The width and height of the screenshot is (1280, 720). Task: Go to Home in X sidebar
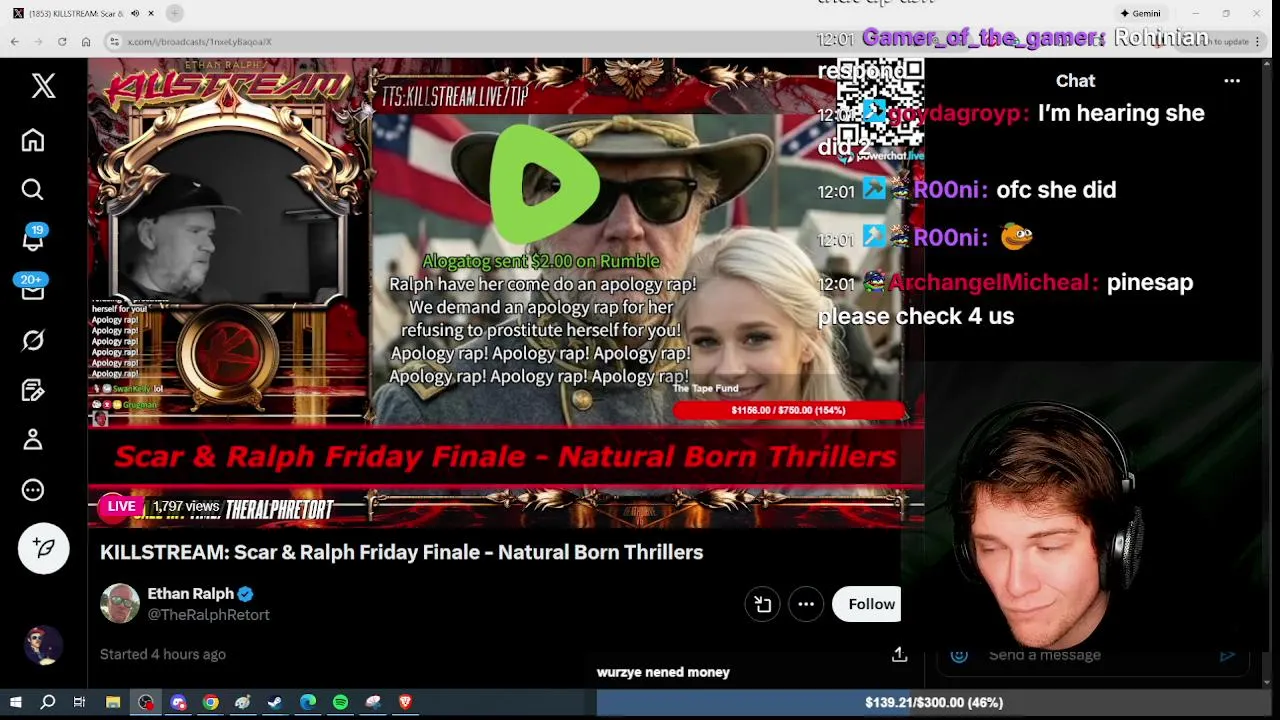click(x=33, y=140)
